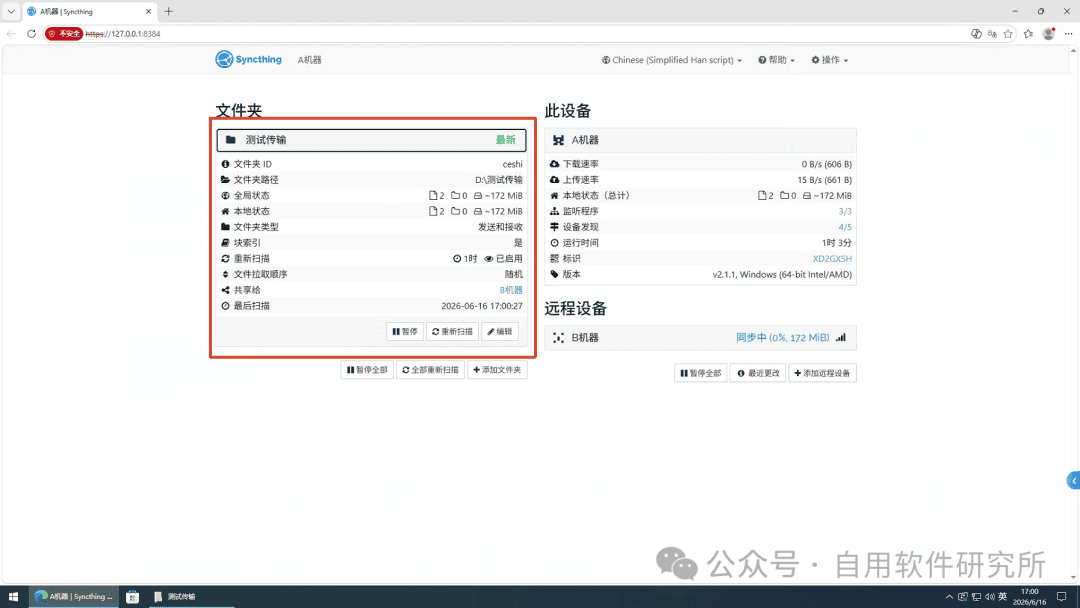1080x608 pixels.
Task: Click 暂停全部 under remote devices
Action: (700, 373)
